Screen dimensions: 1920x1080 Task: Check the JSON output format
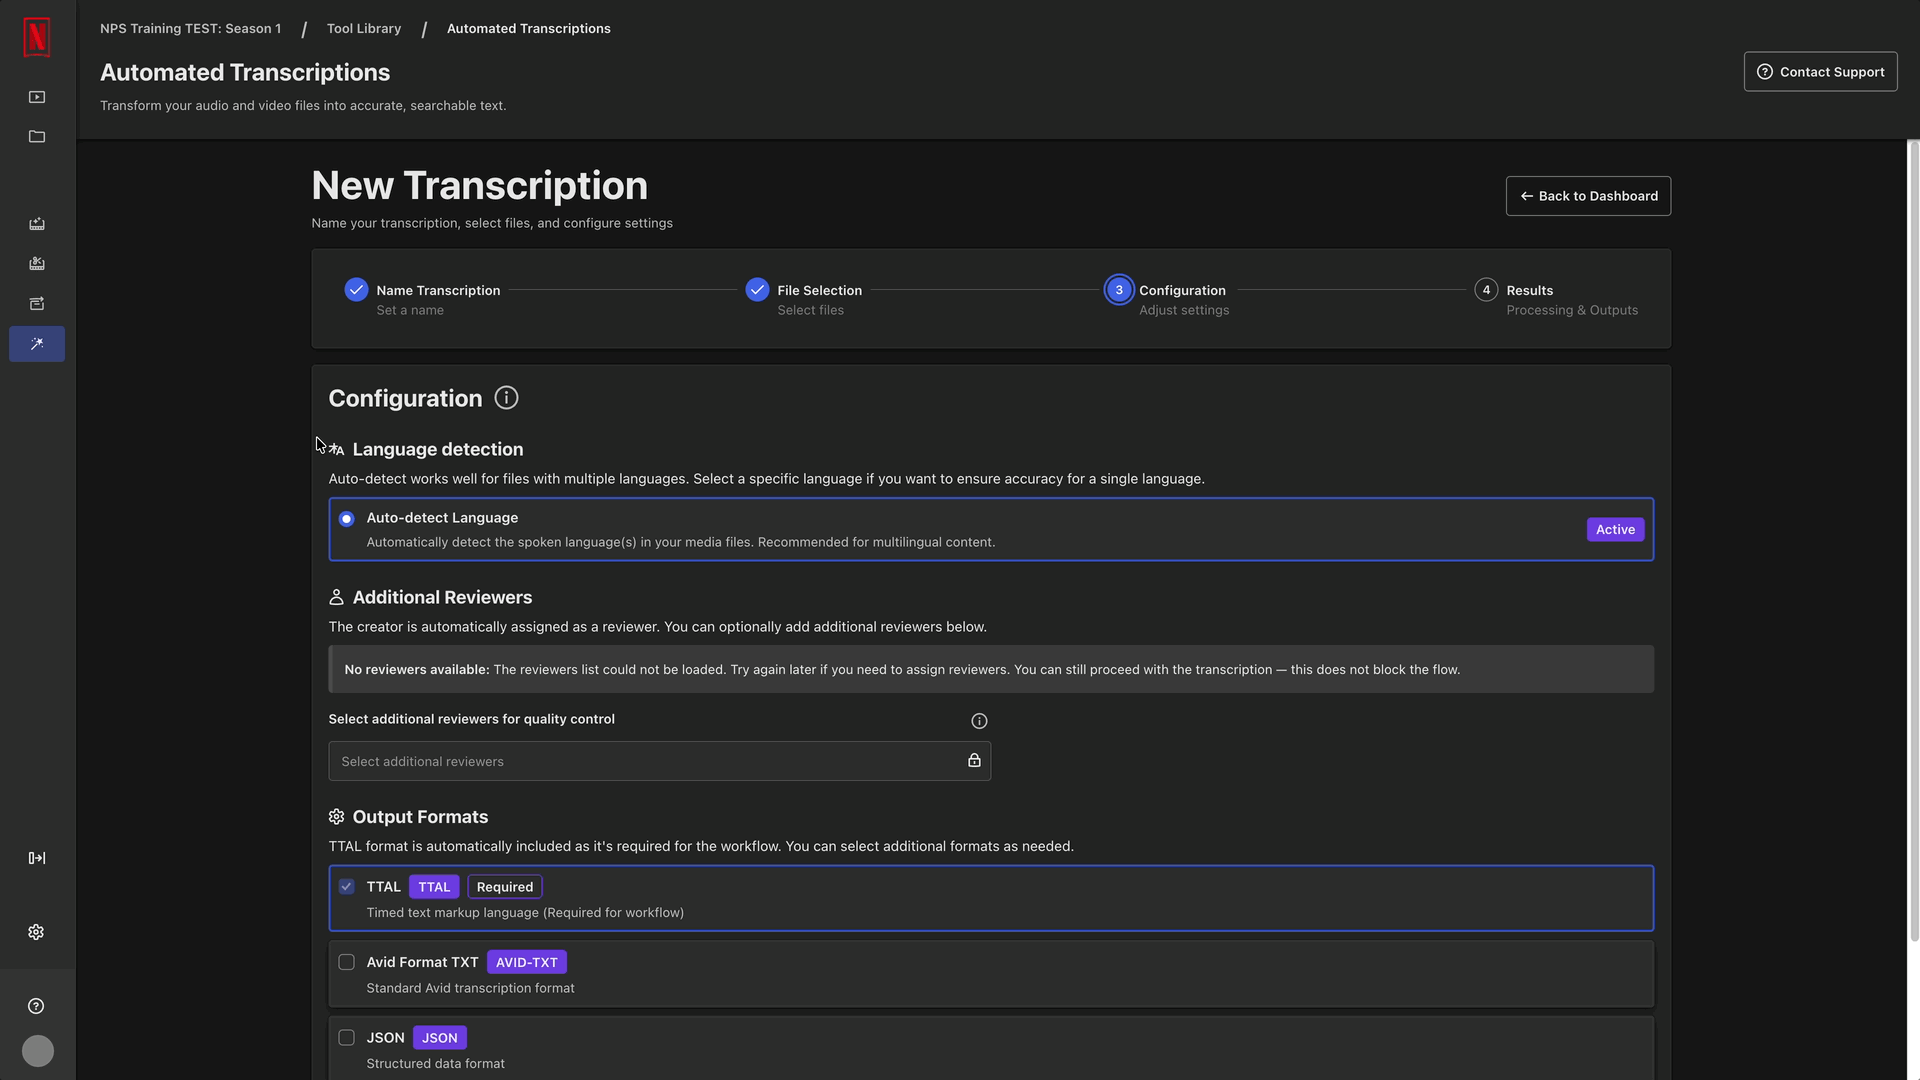point(346,1038)
